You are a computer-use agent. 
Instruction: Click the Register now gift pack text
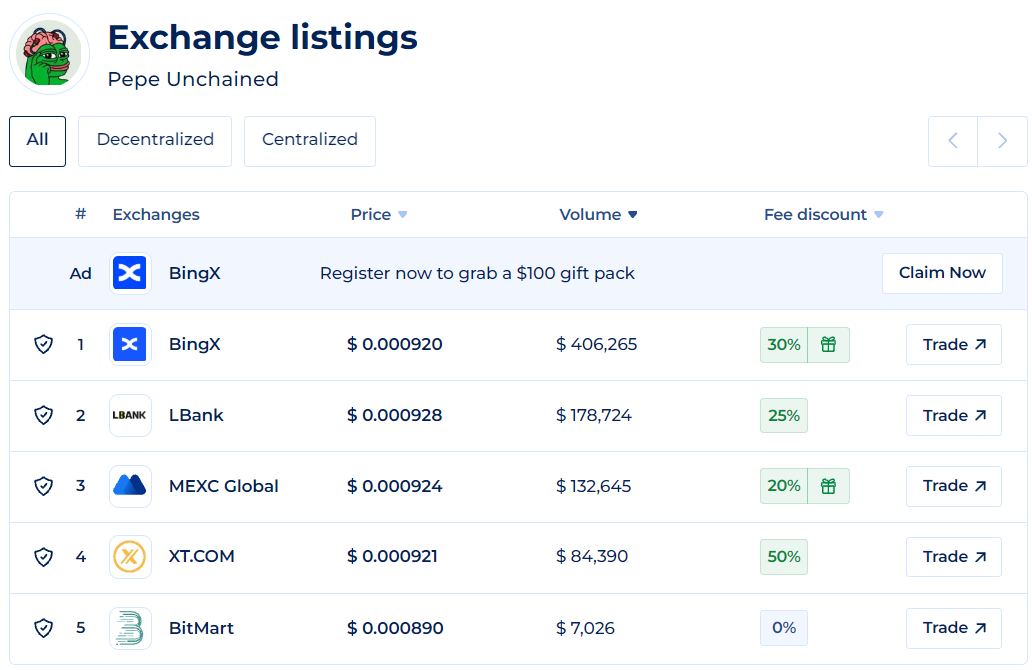pyautogui.click(x=477, y=273)
